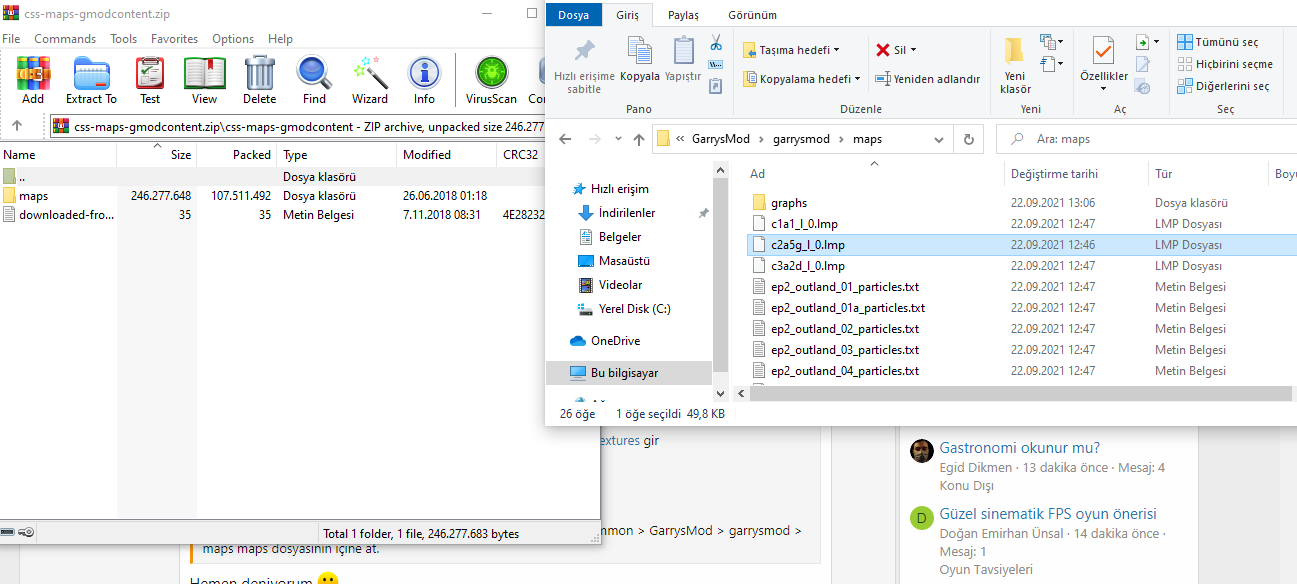Open the new item dropdown in Yeni group
Screen dimensions: 1297x584
pyautogui.click(x=1051, y=42)
